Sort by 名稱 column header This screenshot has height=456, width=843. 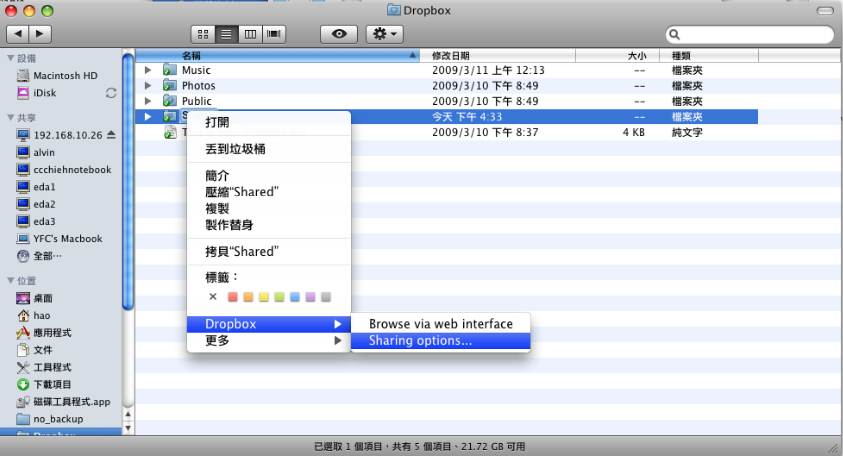coord(277,55)
